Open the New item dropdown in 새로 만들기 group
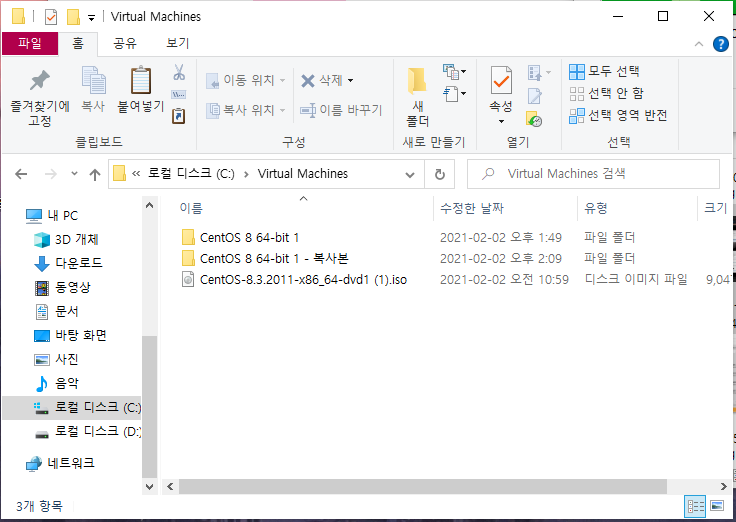The height and width of the screenshot is (522, 736). (454, 72)
